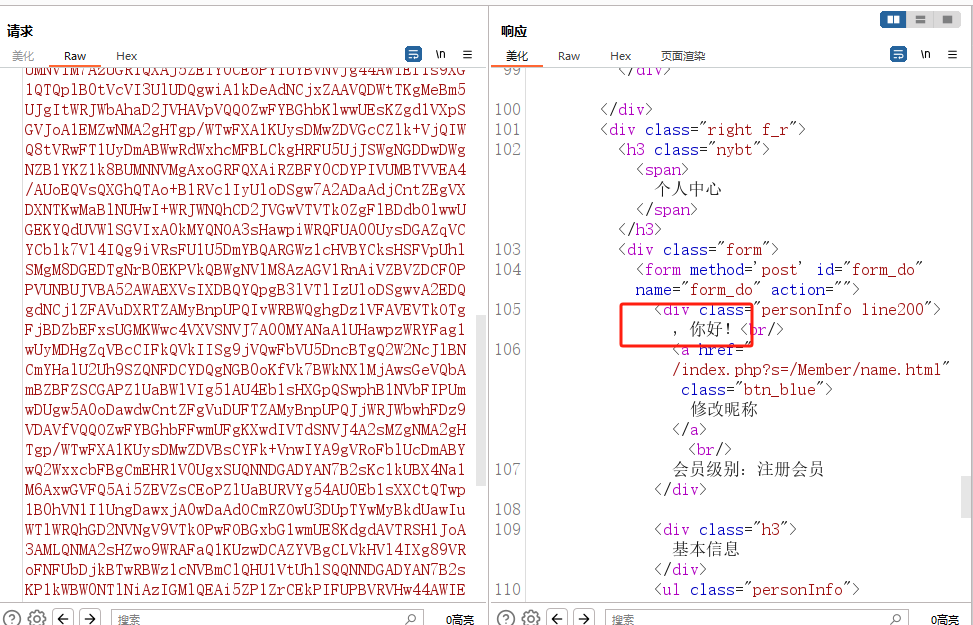Toggle word wrap icon in request panel
This screenshot has width=973, height=625.
click(413, 54)
